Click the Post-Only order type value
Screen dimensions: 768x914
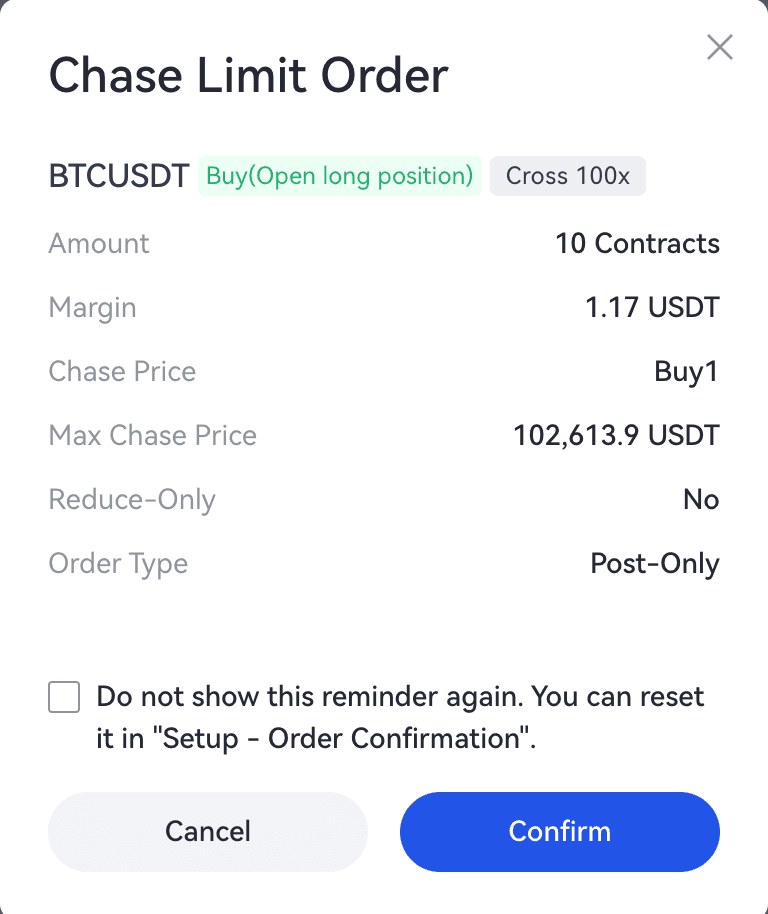pos(654,563)
